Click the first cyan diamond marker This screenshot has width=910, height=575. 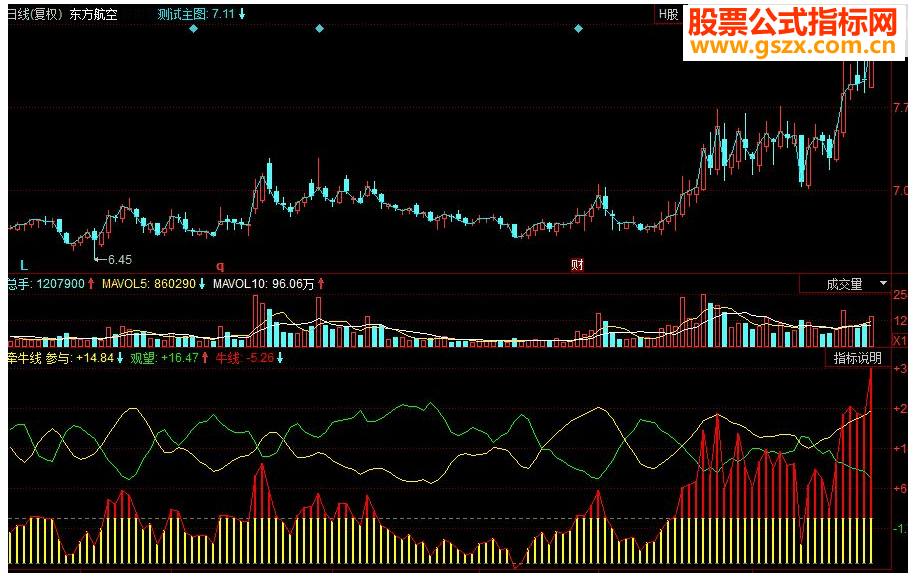pos(194,28)
